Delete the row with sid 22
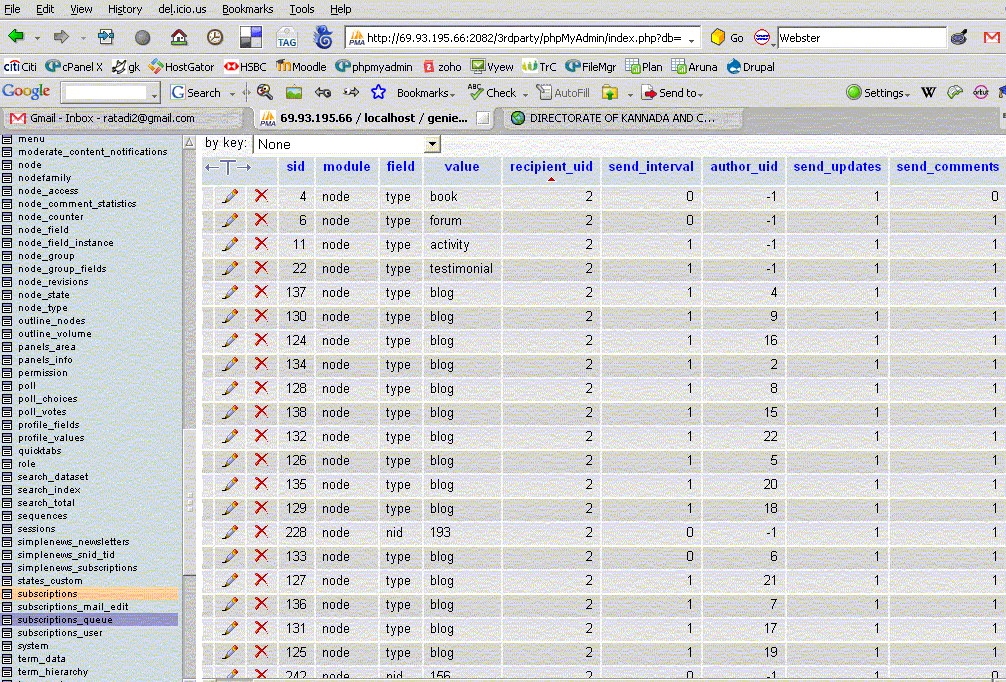1006x682 pixels. (262, 268)
